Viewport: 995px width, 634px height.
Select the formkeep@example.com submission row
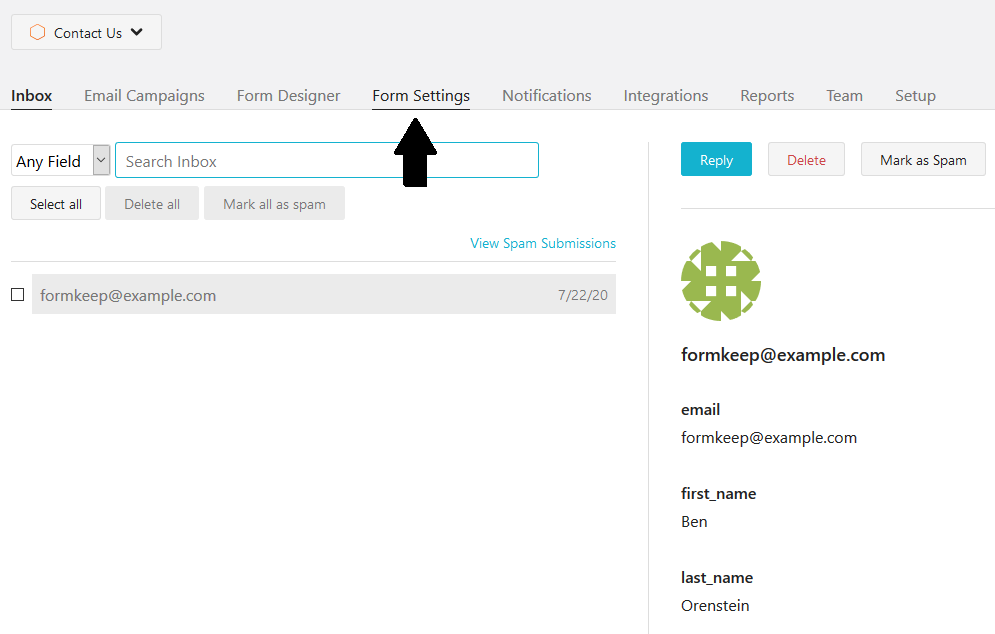[324, 294]
